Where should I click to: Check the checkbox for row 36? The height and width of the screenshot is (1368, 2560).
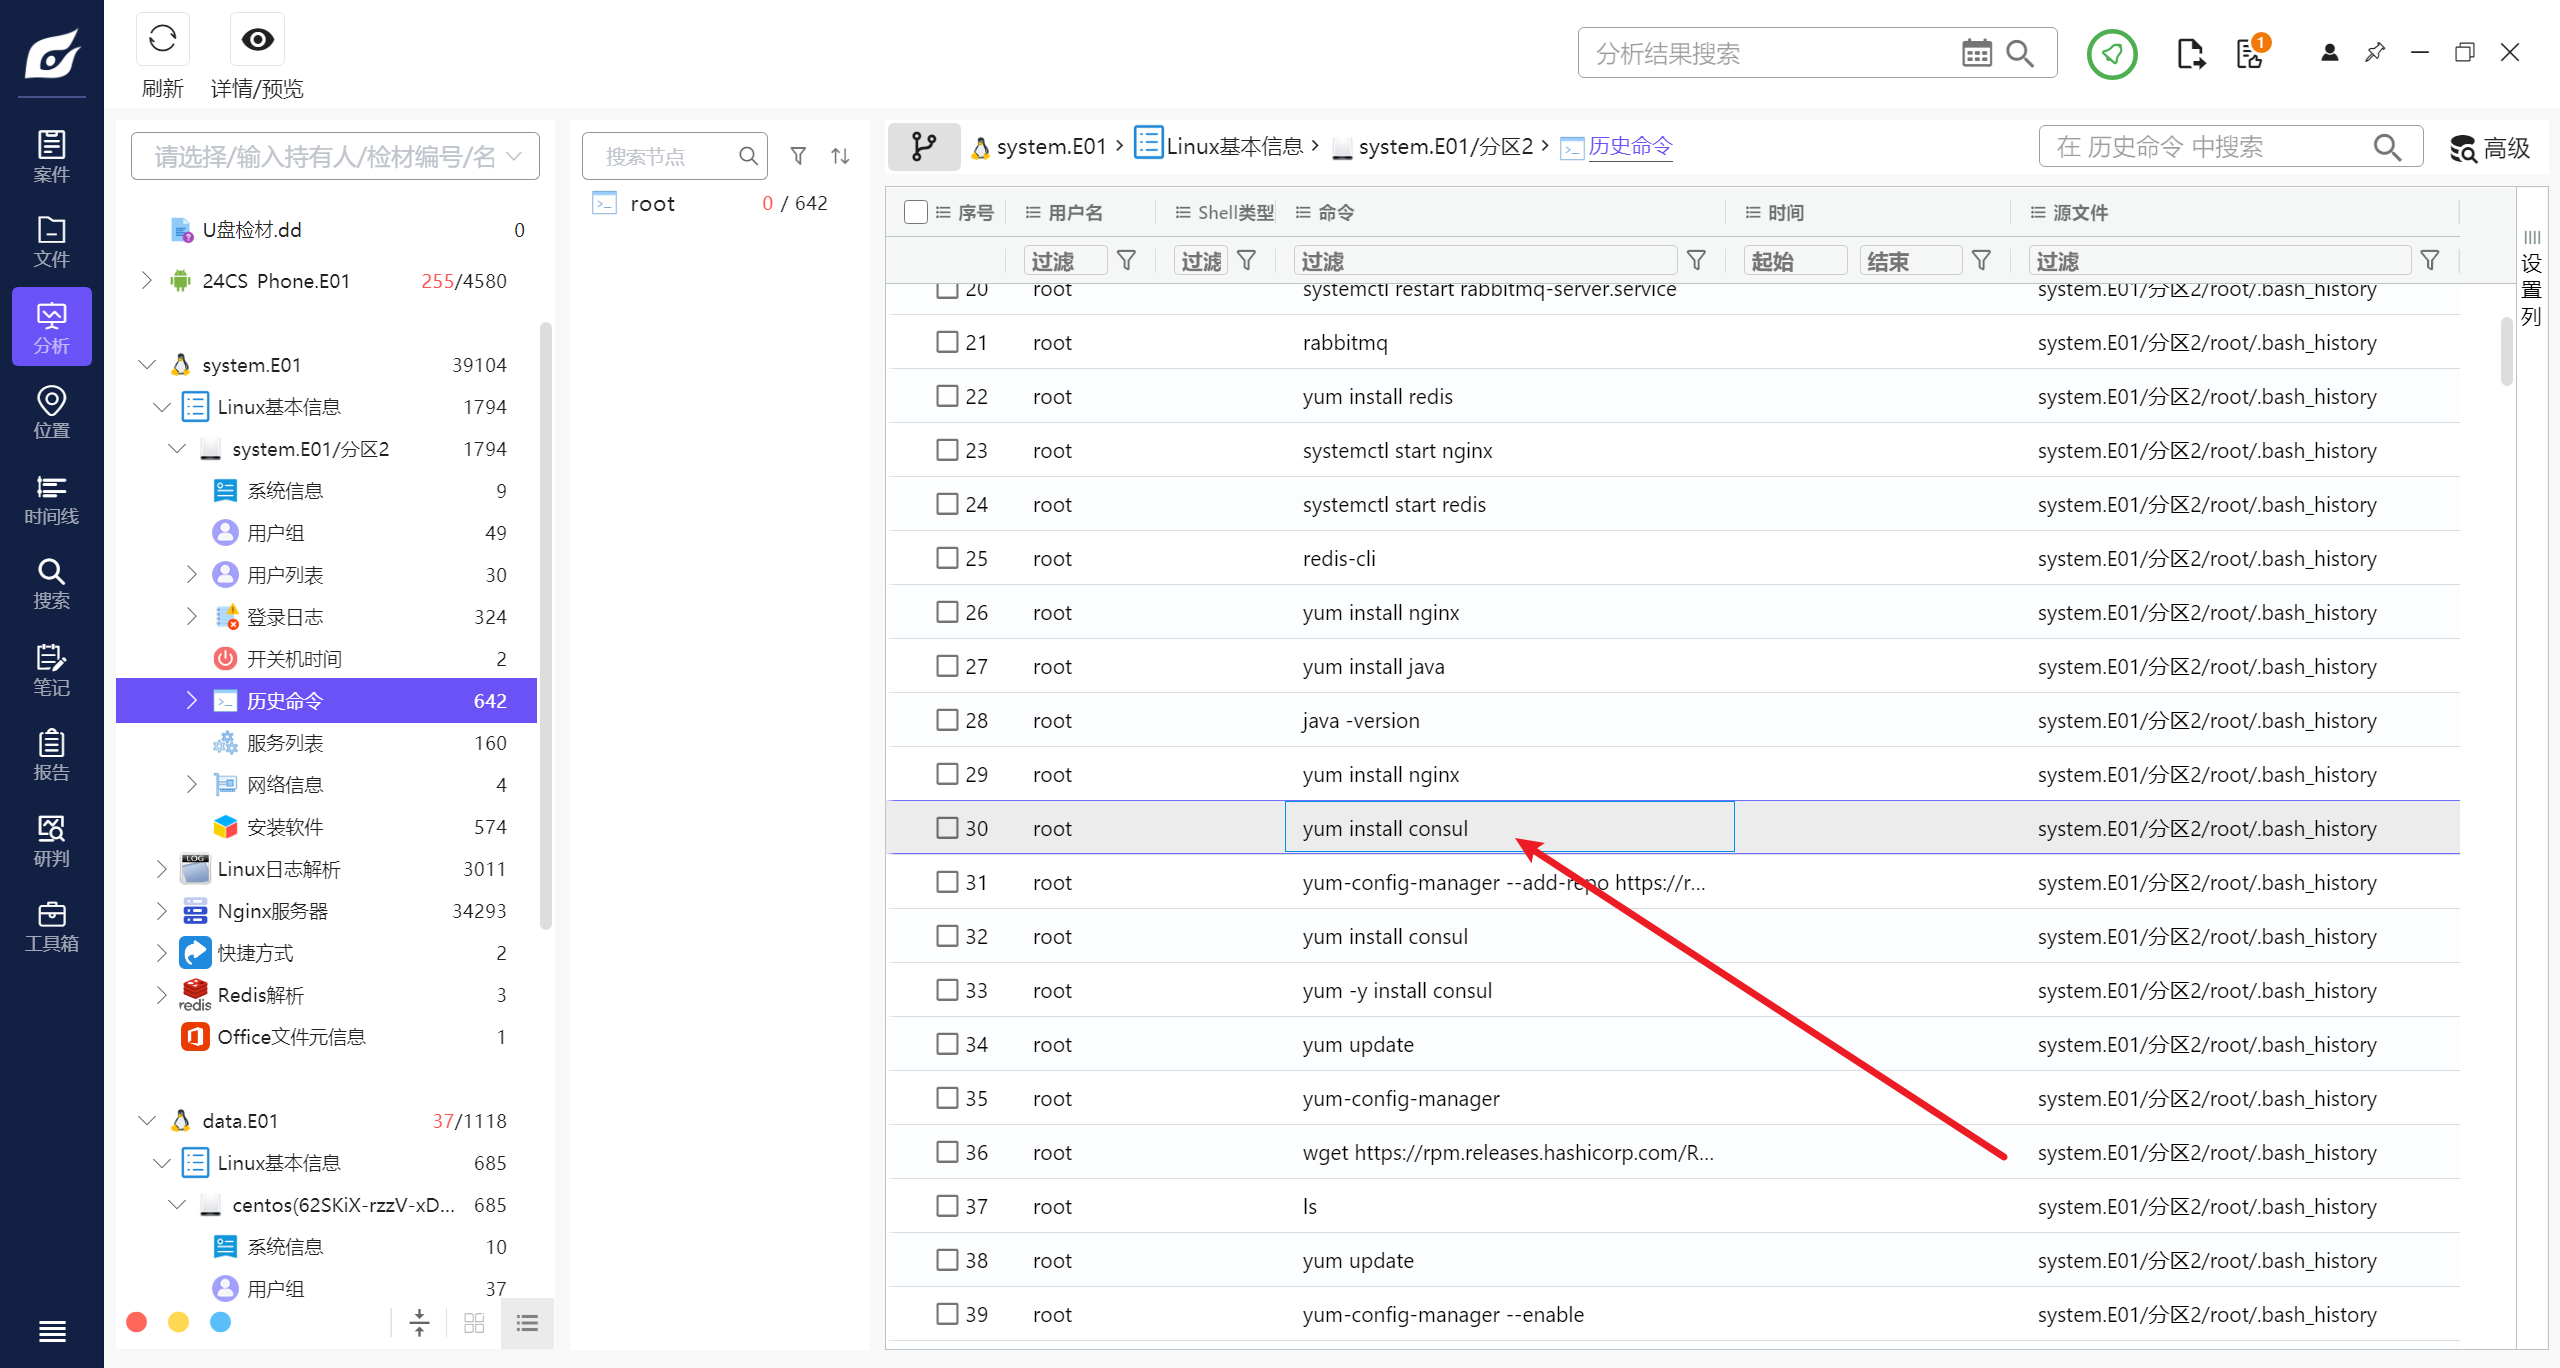tap(946, 1152)
